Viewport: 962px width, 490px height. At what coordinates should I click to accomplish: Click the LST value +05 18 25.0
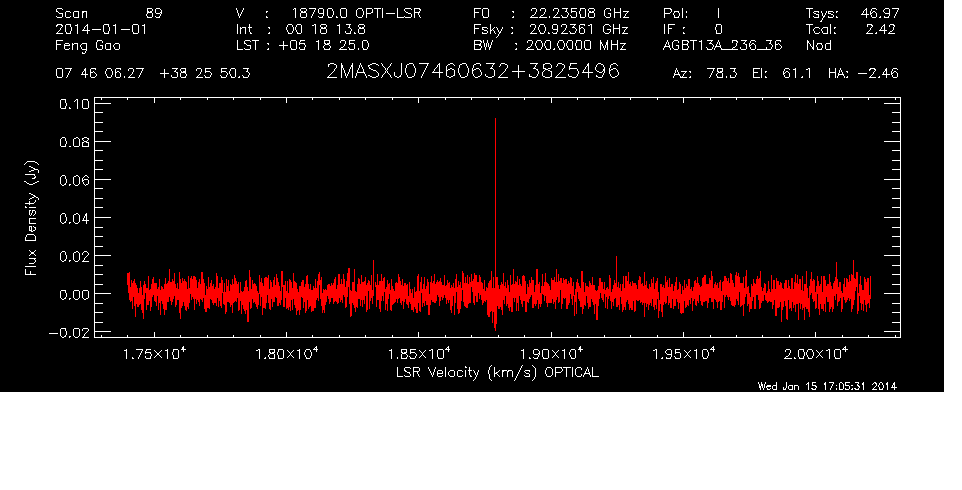tap(324, 45)
